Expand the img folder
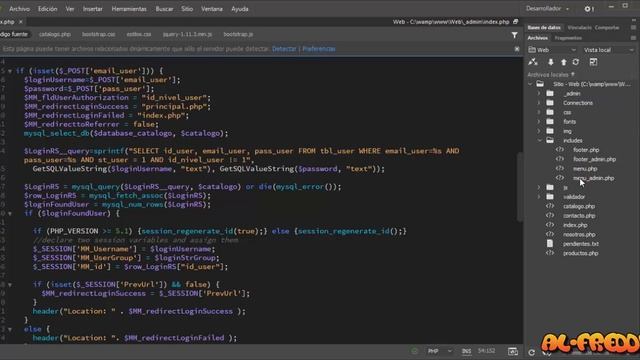The height and width of the screenshot is (360, 640). pos(539,131)
